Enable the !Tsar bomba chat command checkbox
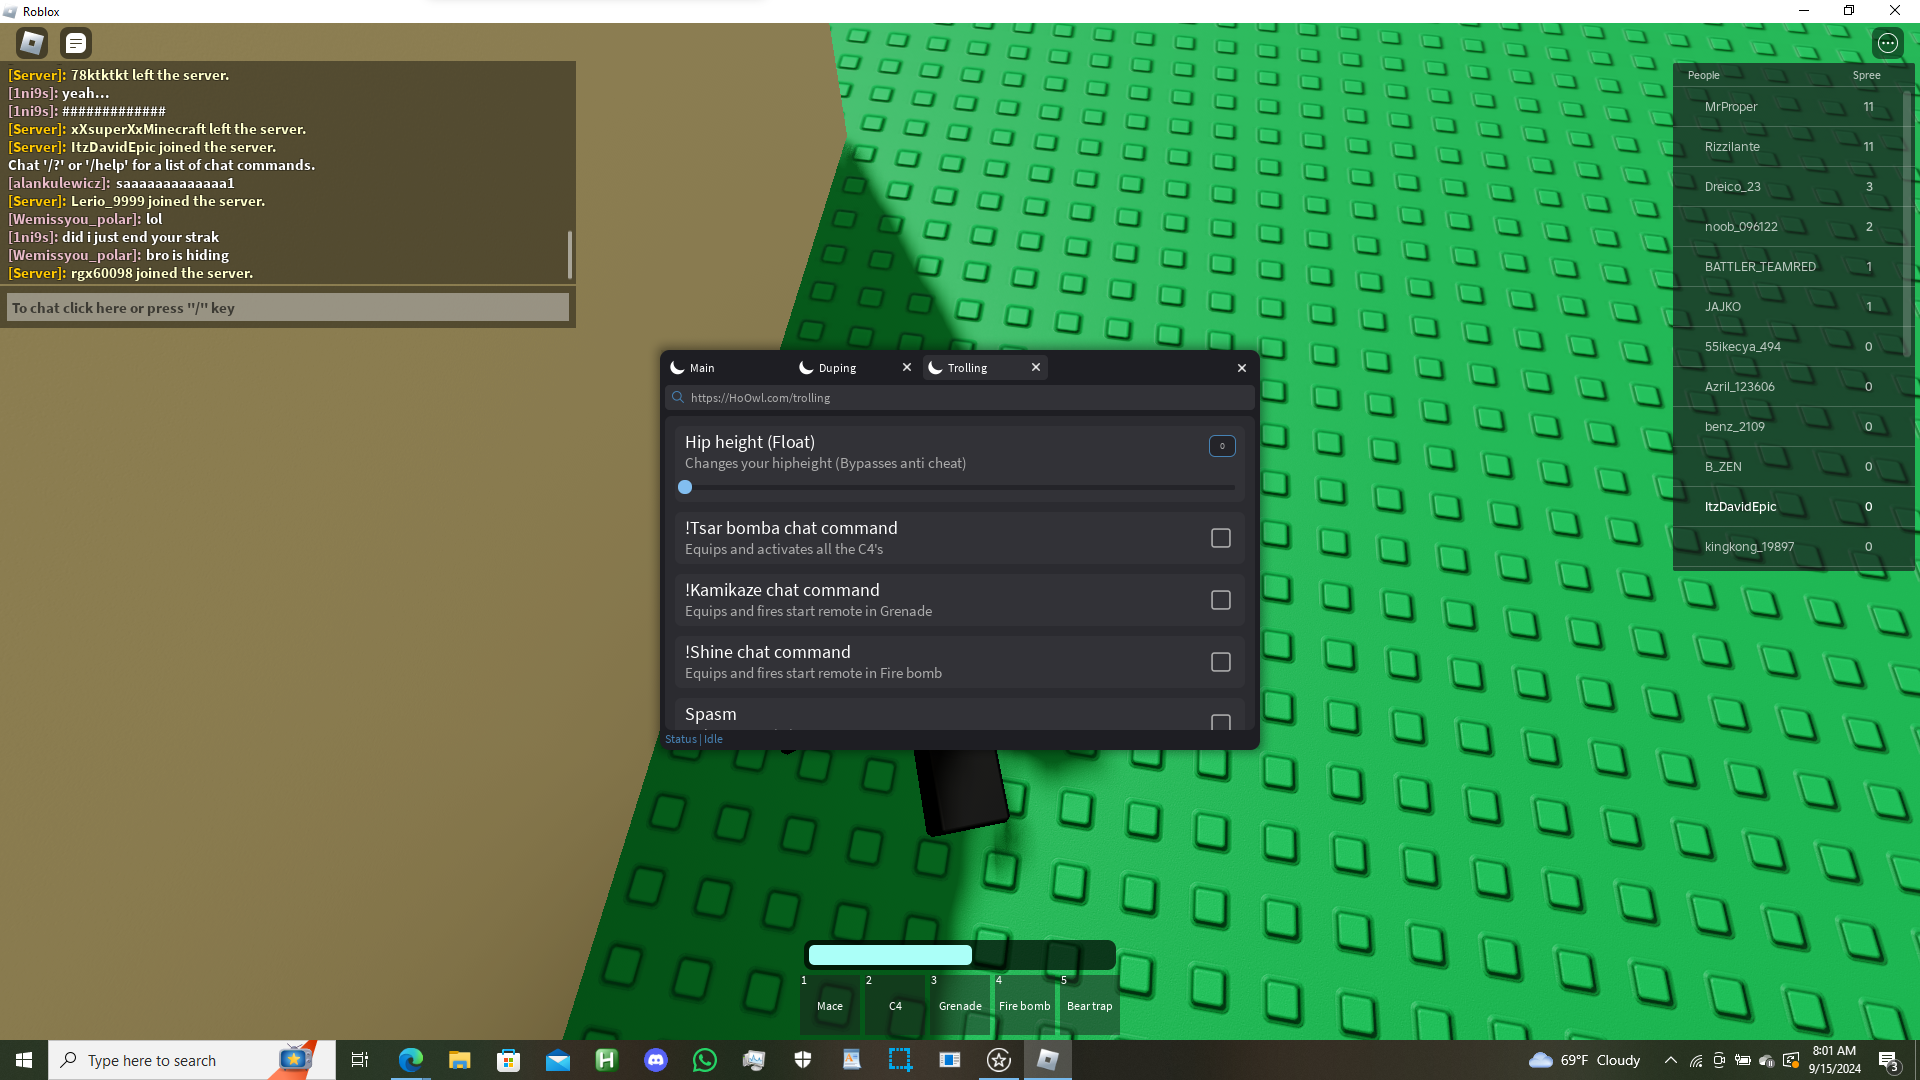 point(1220,538)
